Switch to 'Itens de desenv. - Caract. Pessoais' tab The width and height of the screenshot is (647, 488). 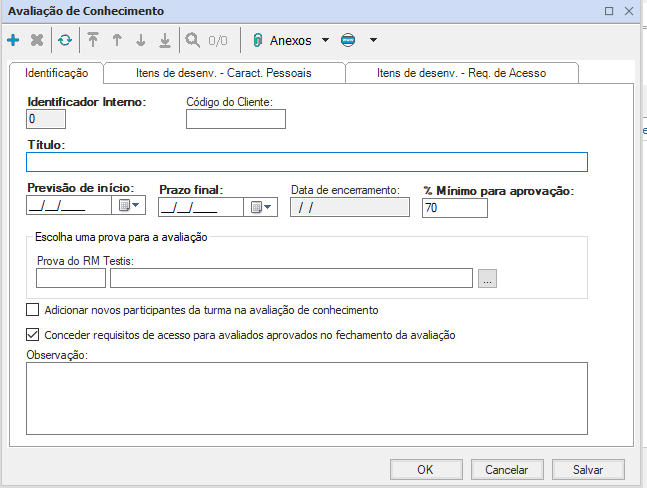click(x=223, y=73)
